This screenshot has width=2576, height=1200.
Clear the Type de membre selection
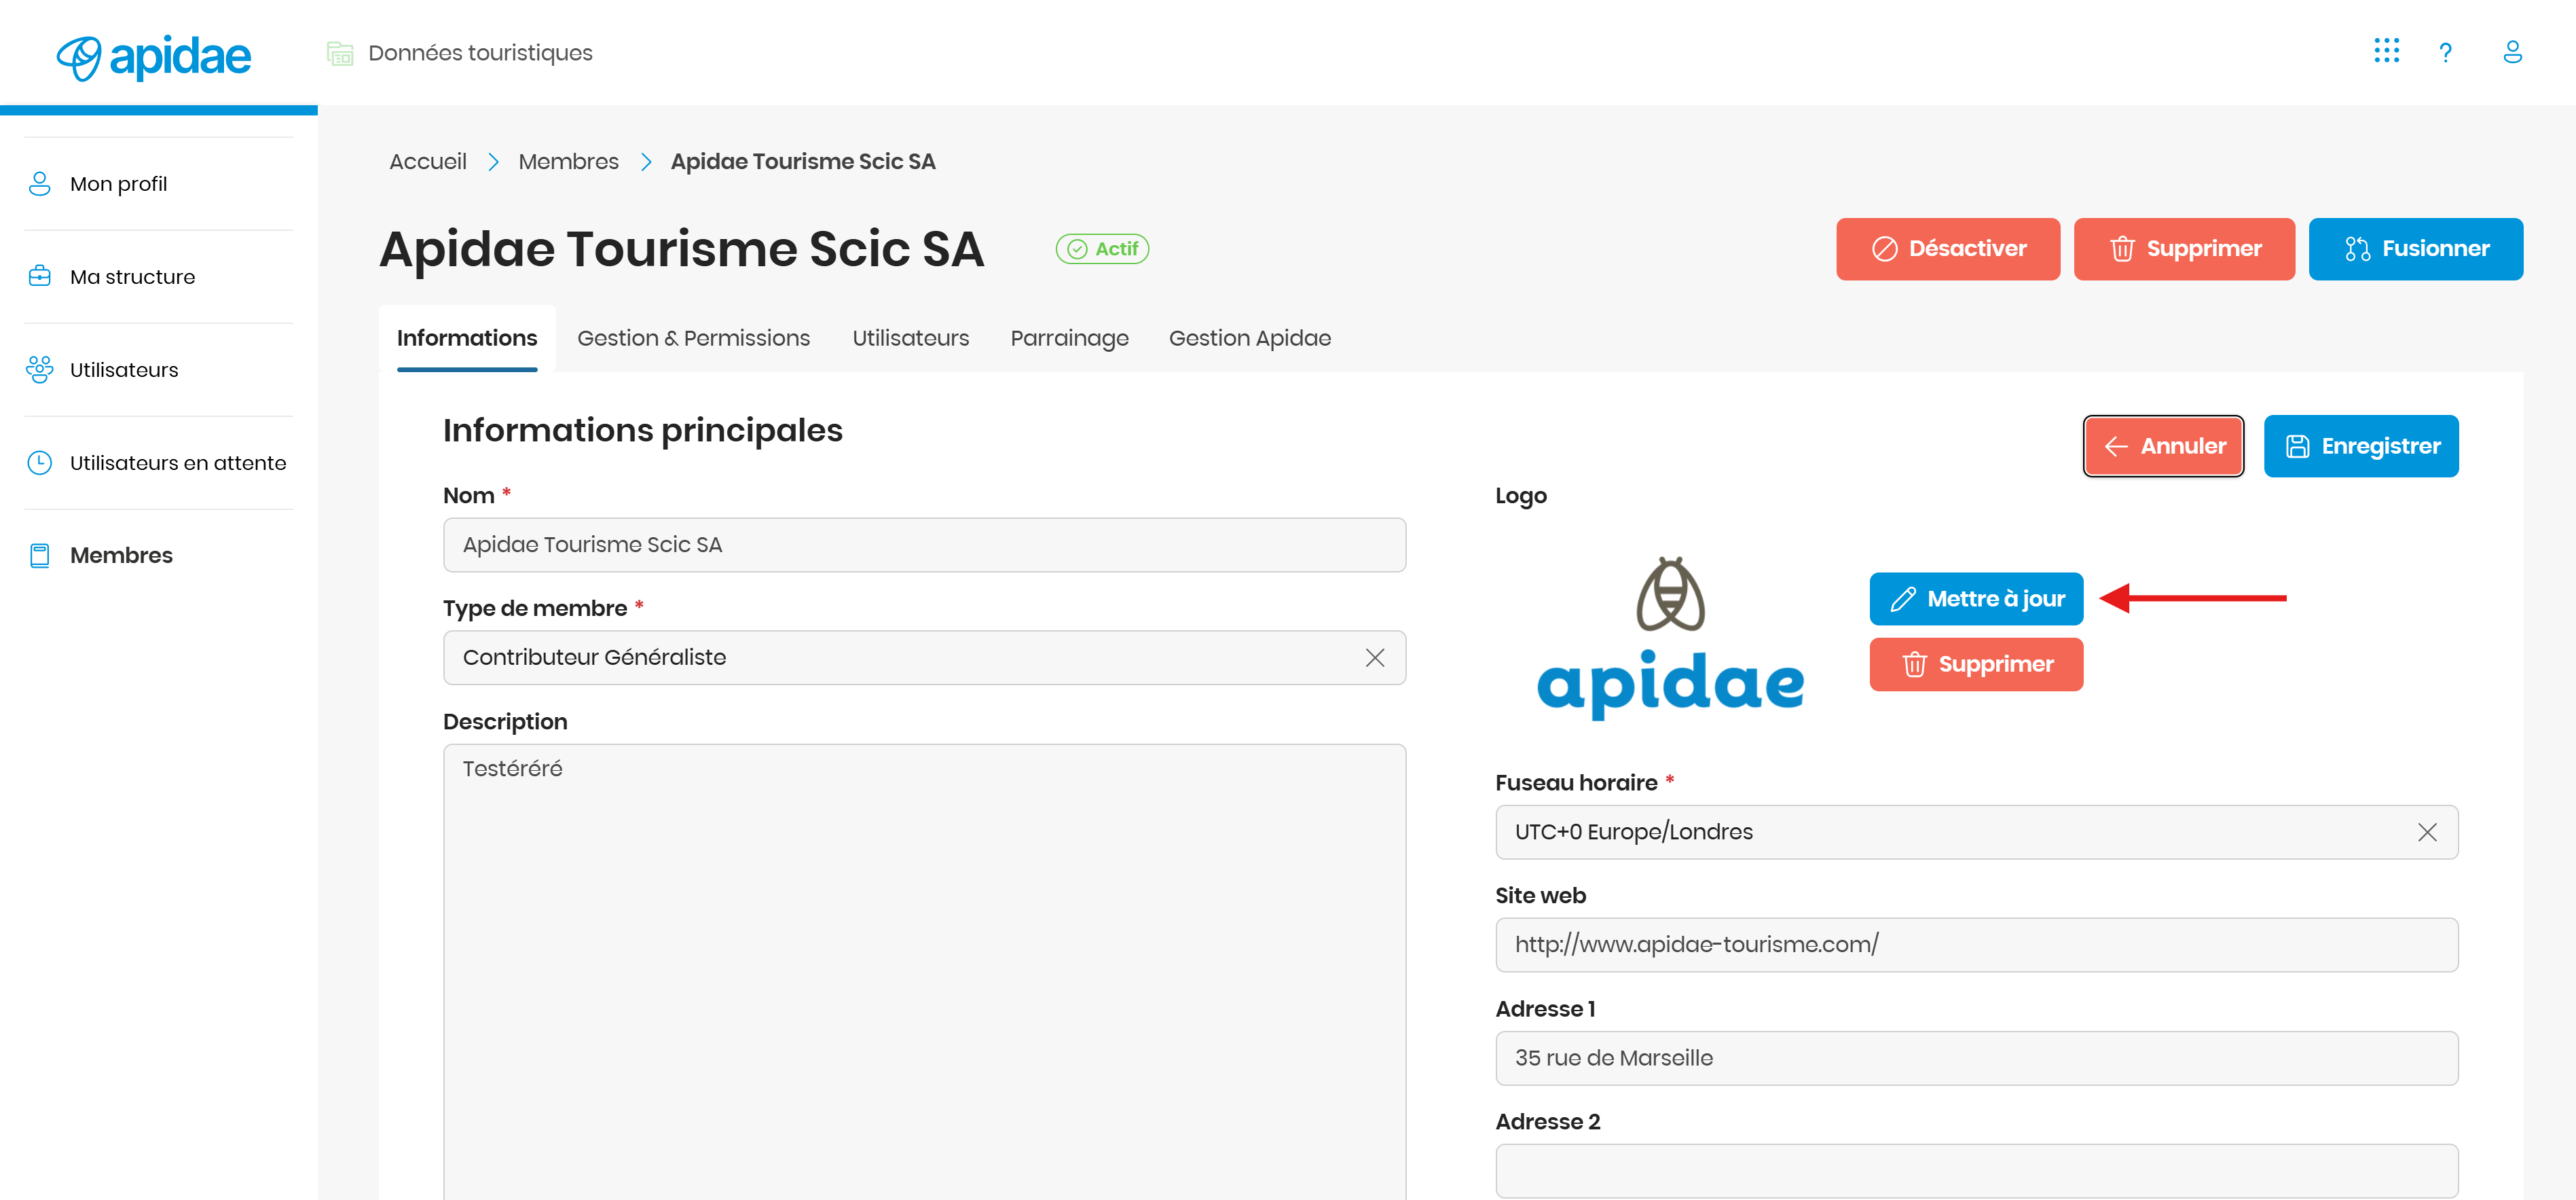point(1374,658)
